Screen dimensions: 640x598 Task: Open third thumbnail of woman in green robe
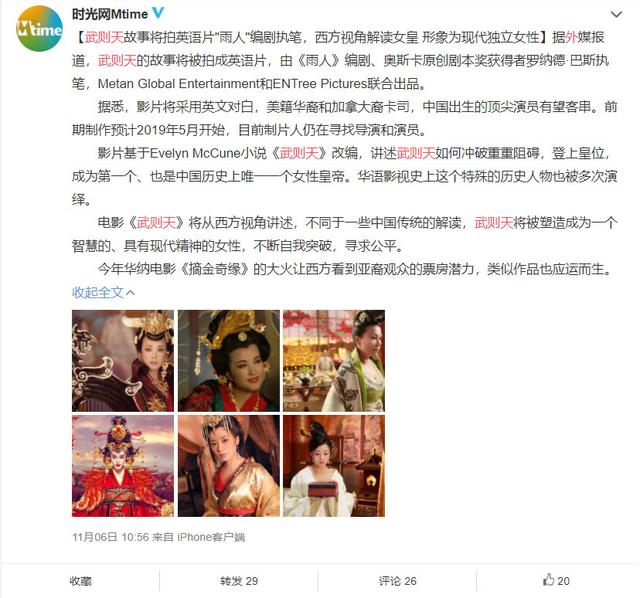(x=334, y=361)
